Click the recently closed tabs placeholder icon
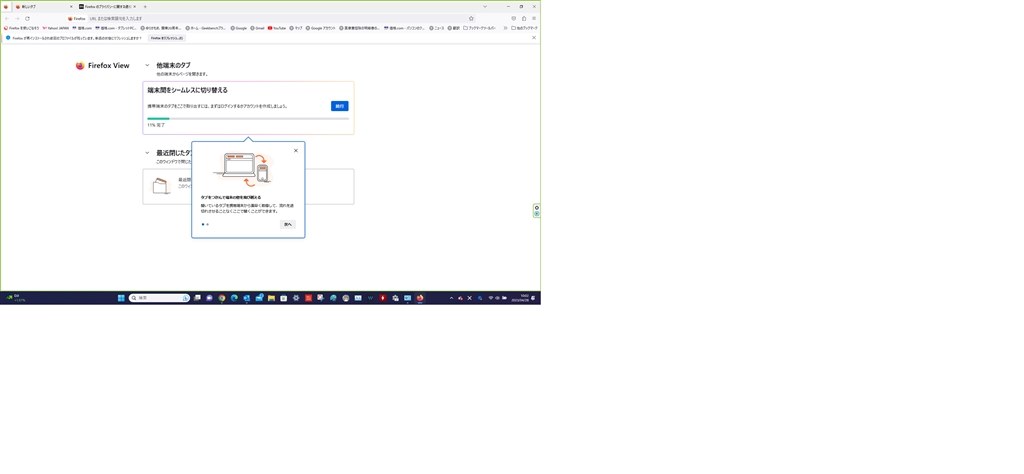 (x=161, y=187)
